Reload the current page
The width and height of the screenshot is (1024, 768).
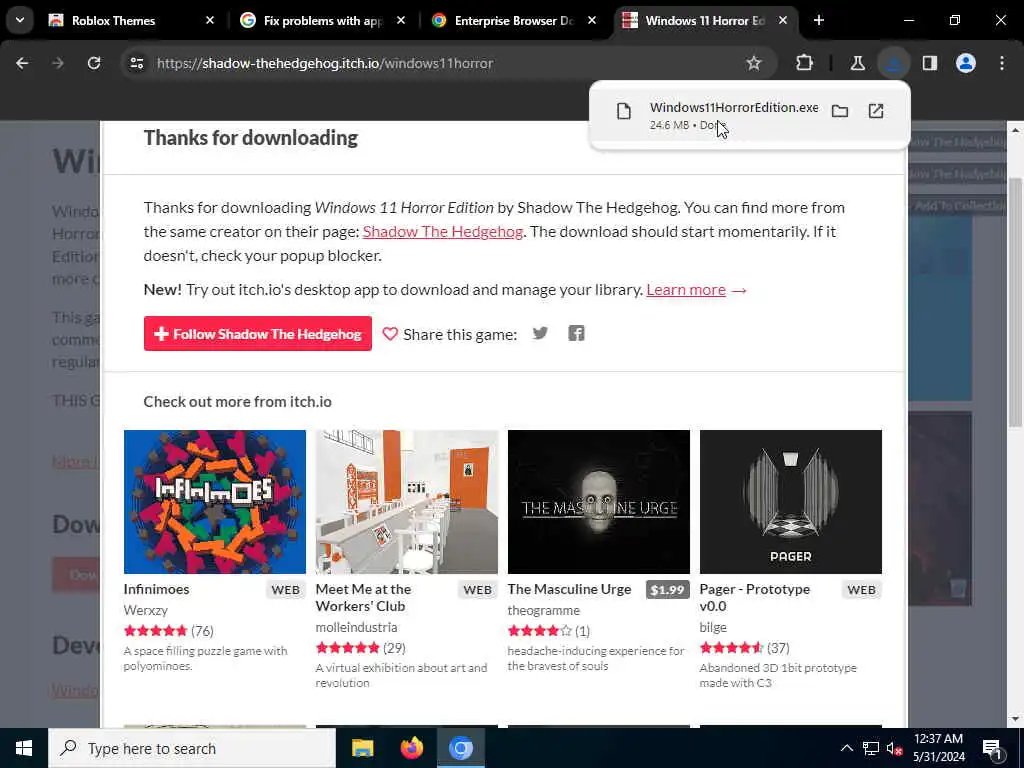click(x=94, y=63)
